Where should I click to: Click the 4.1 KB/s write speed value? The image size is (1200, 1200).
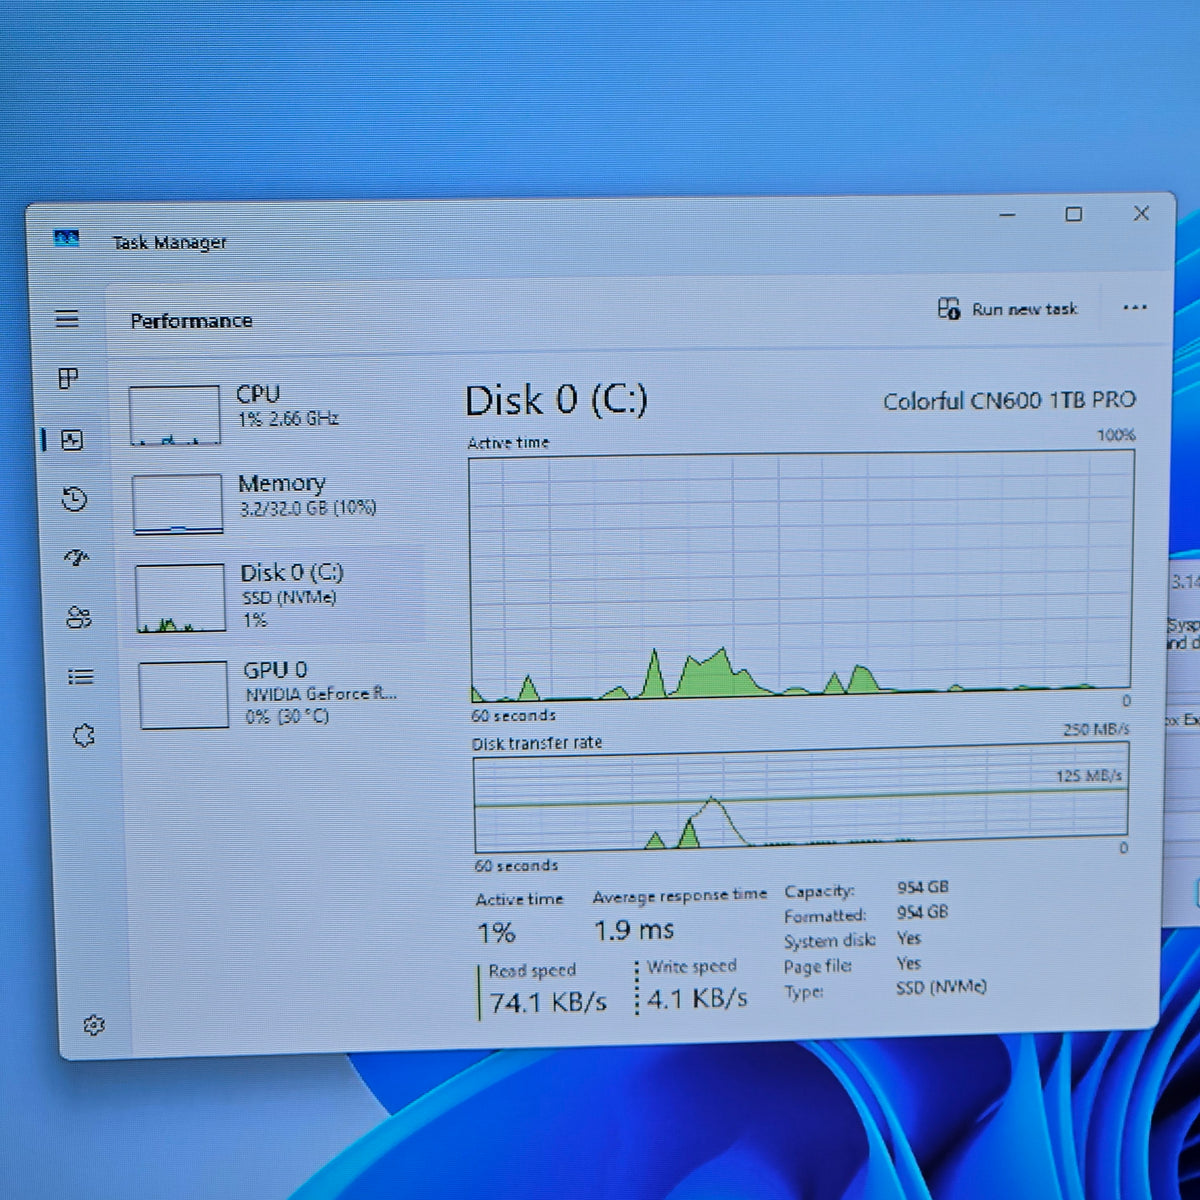coord(697,998)
